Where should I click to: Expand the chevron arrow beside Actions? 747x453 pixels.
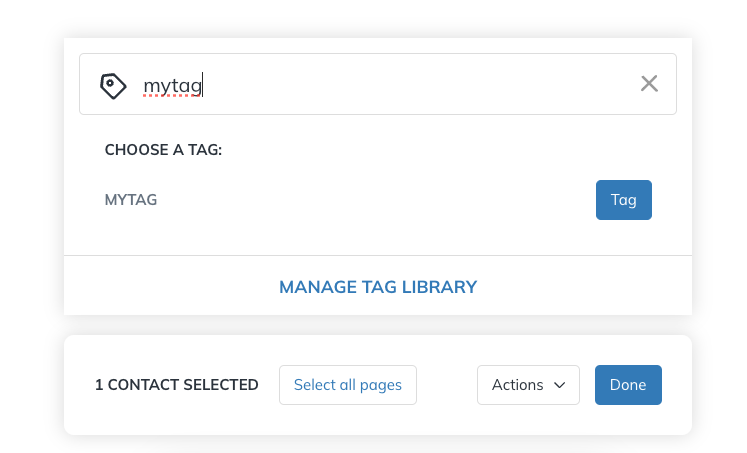(x=559, y=385)
